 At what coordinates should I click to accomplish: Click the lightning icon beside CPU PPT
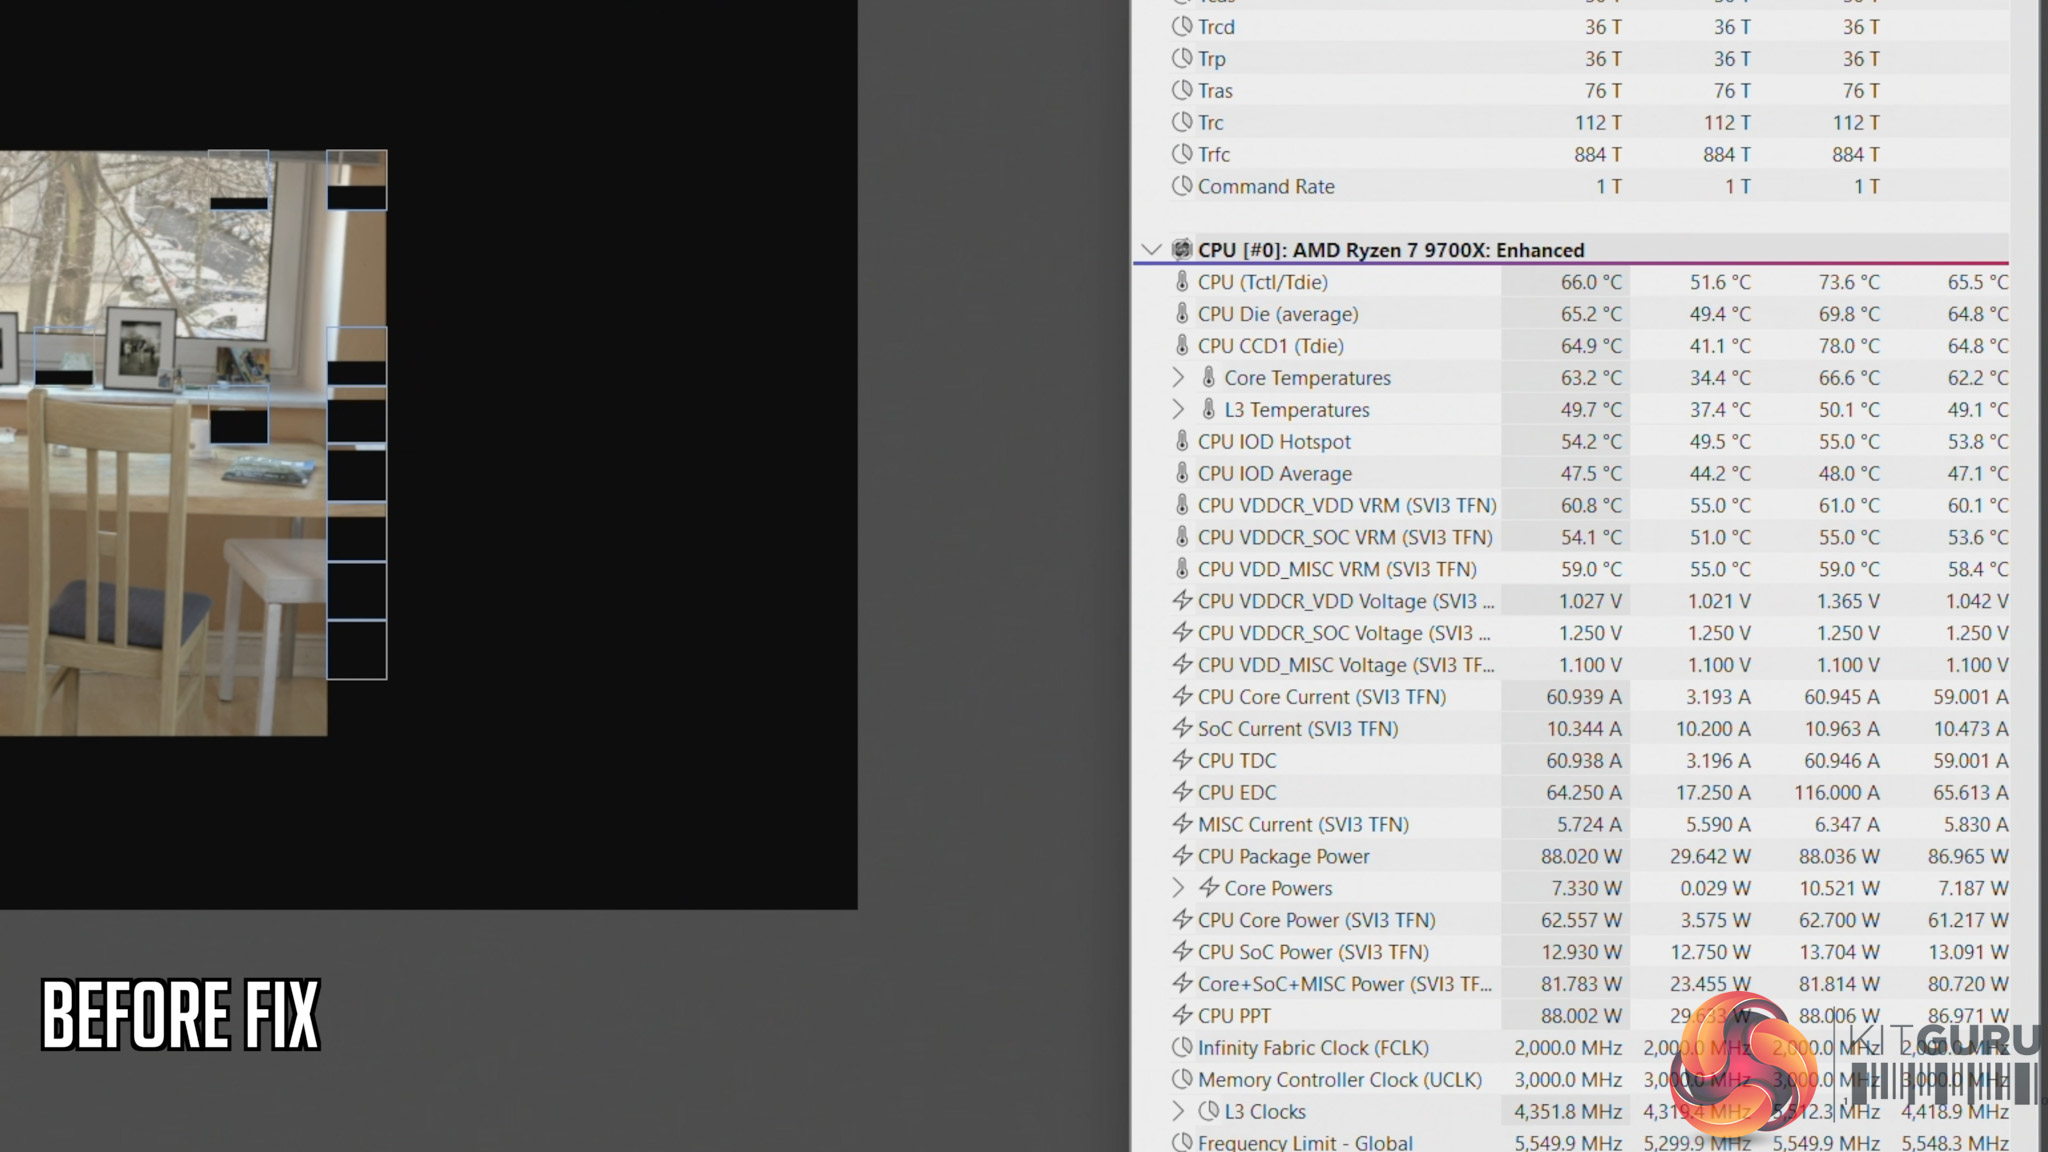(1182, 1015)
